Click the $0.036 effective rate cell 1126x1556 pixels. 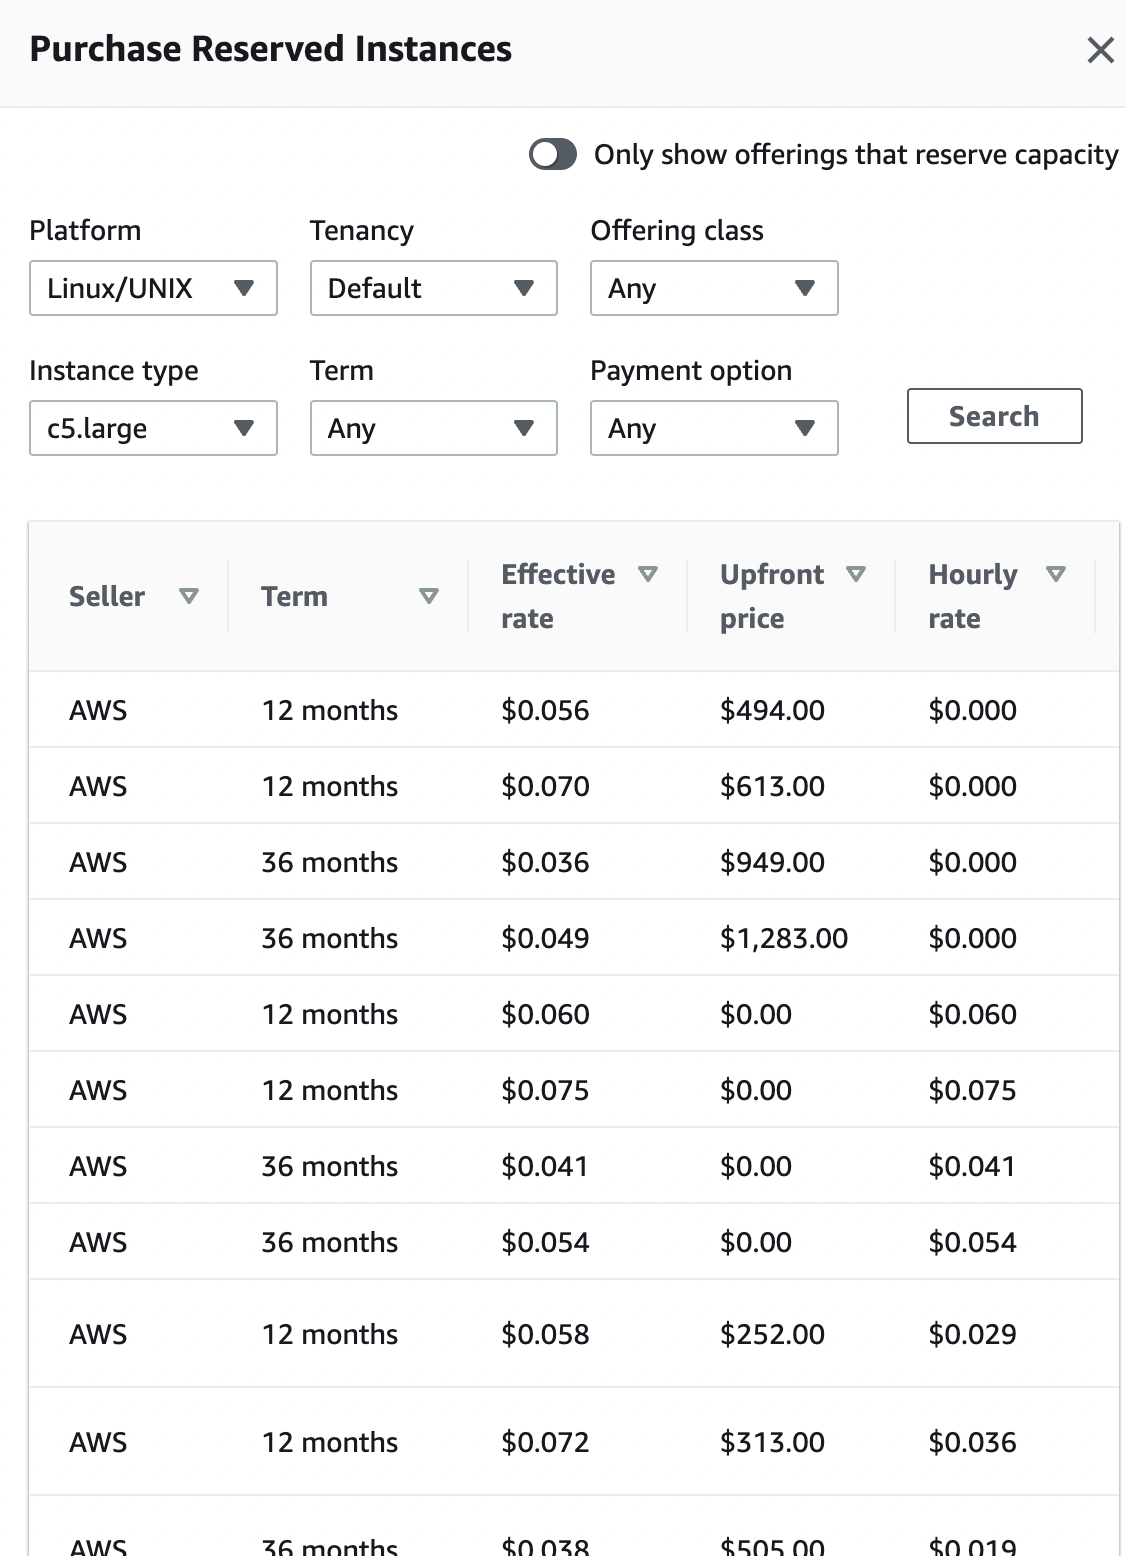545,862
